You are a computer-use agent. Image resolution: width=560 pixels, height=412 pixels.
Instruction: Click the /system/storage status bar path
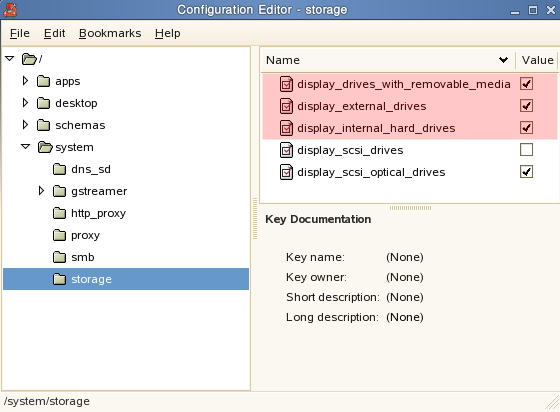click(47, 401)
